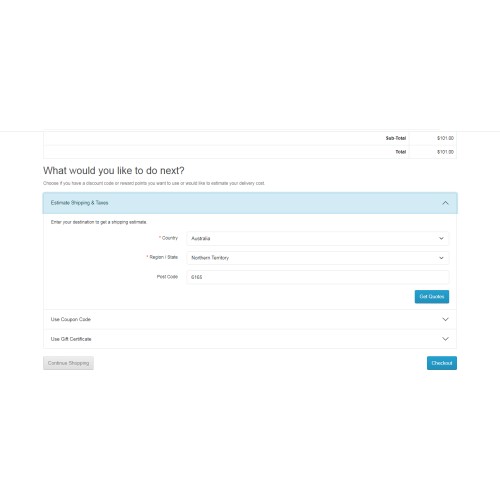Open the Country dropdown showing Australia
Viewport: 500px width, 500px height.
pyautogui.click(x=318, y=238)
